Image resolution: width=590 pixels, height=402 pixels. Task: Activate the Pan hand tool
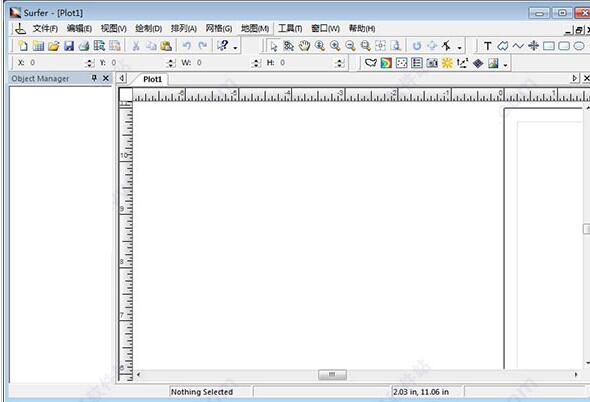304,46
